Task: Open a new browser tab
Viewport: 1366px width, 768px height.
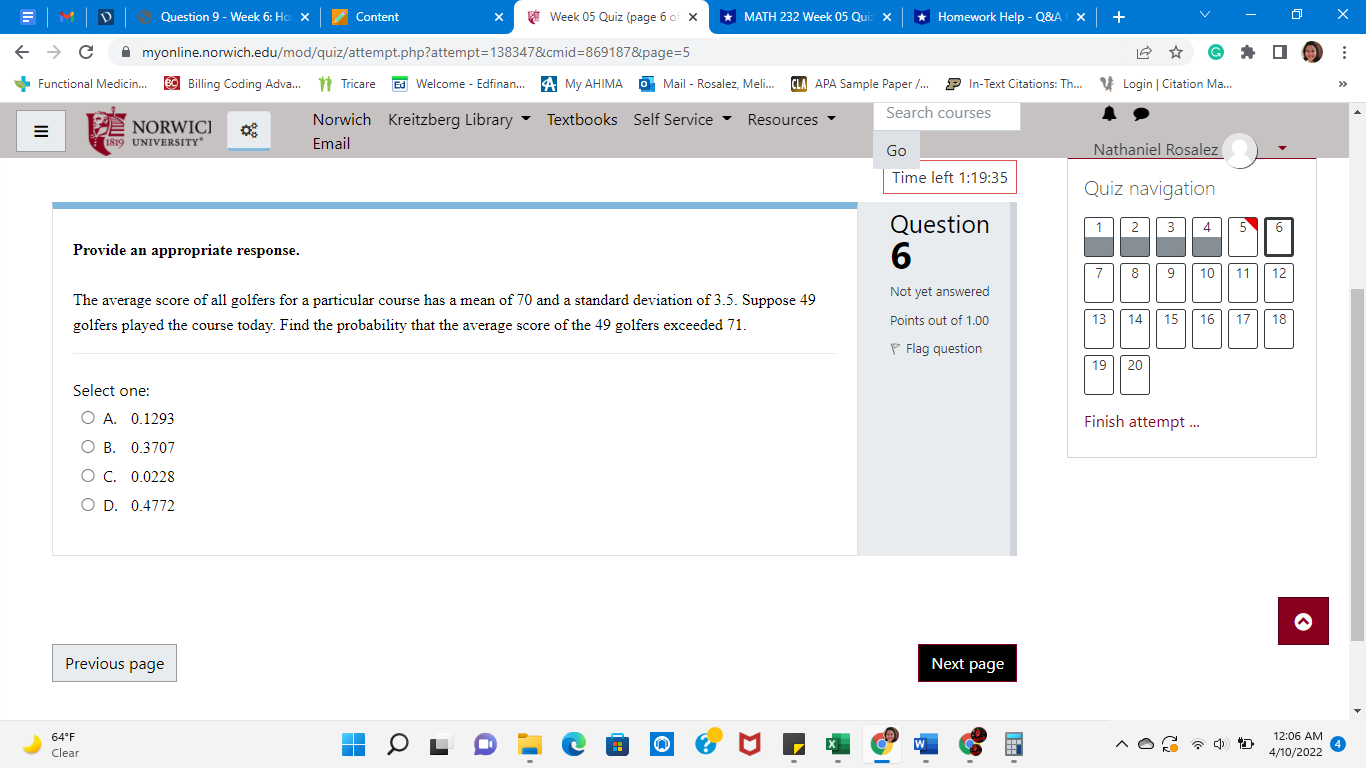Action: [x=1118, y=17]
